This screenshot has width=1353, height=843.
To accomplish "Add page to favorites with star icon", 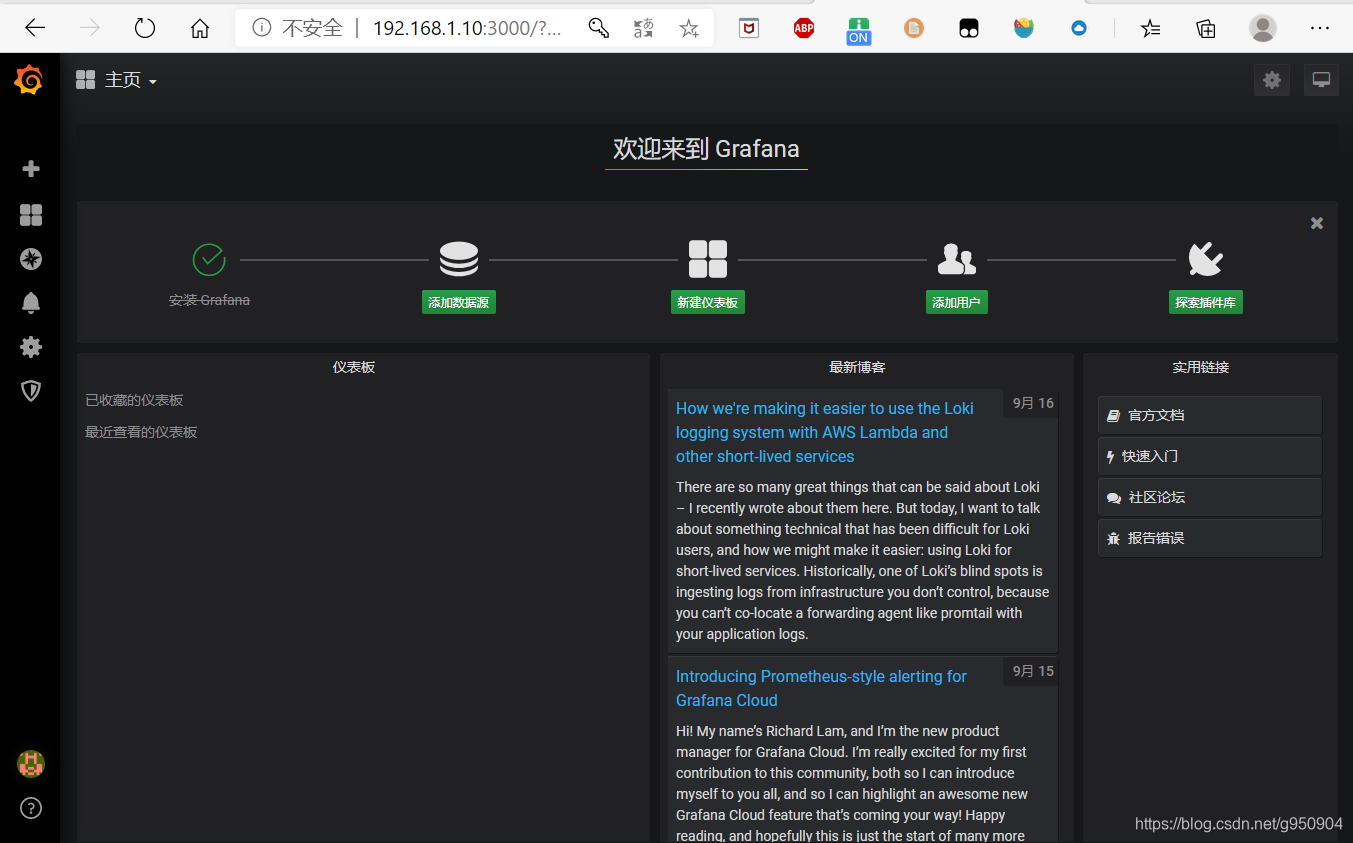I will [x=689, y=28].
